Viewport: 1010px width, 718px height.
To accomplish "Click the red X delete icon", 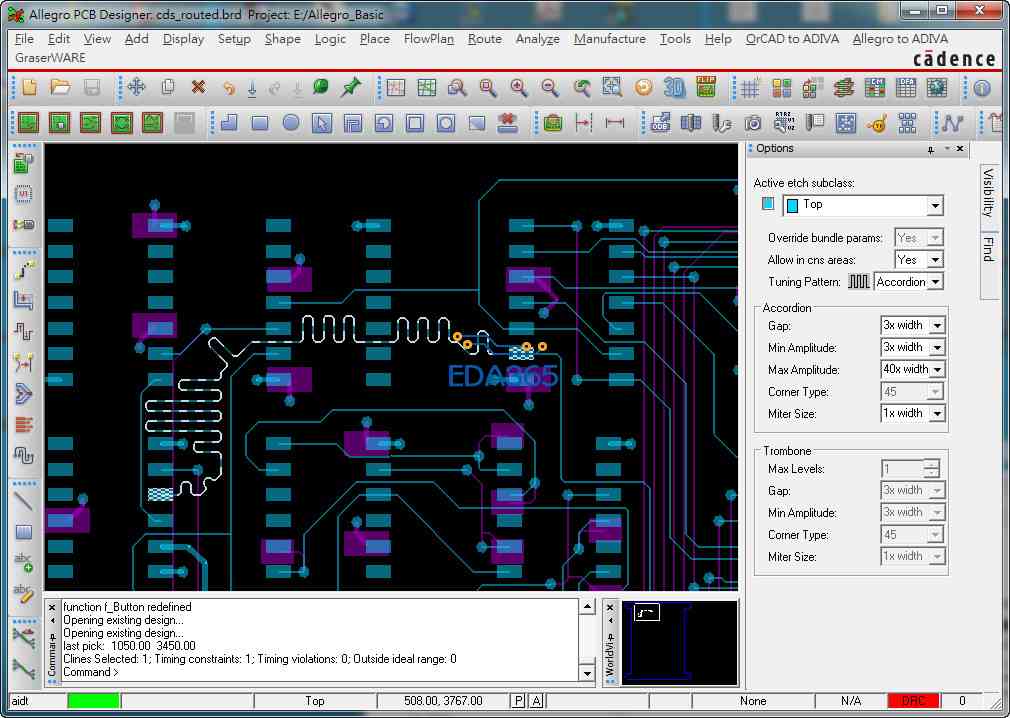I will click(198, 88).
